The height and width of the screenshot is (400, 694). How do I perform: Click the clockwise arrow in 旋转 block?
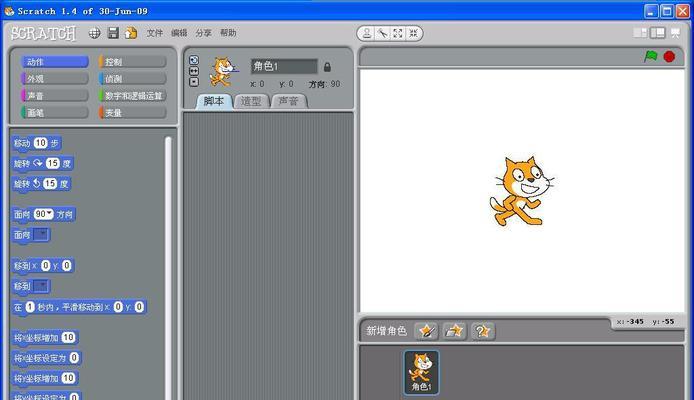[38, 163]
